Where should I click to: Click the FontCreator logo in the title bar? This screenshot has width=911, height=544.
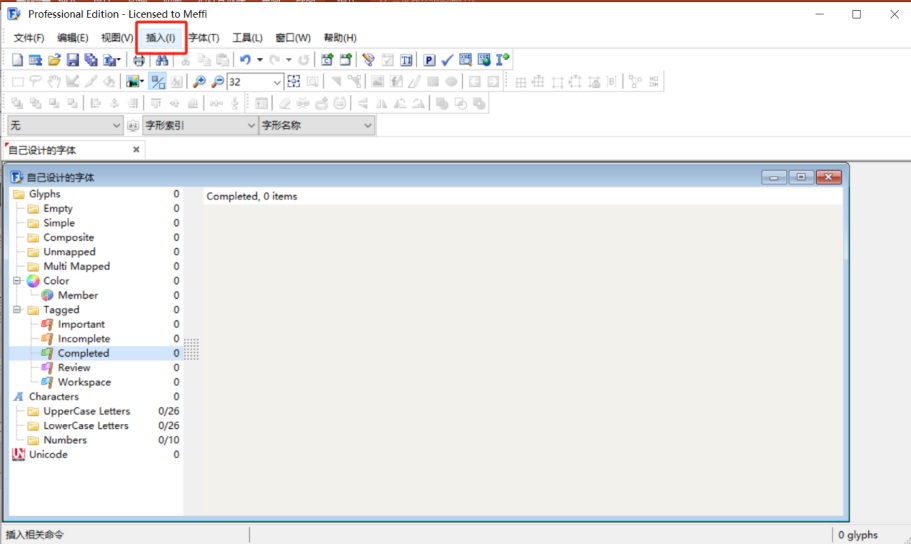[x=14, y=13]
